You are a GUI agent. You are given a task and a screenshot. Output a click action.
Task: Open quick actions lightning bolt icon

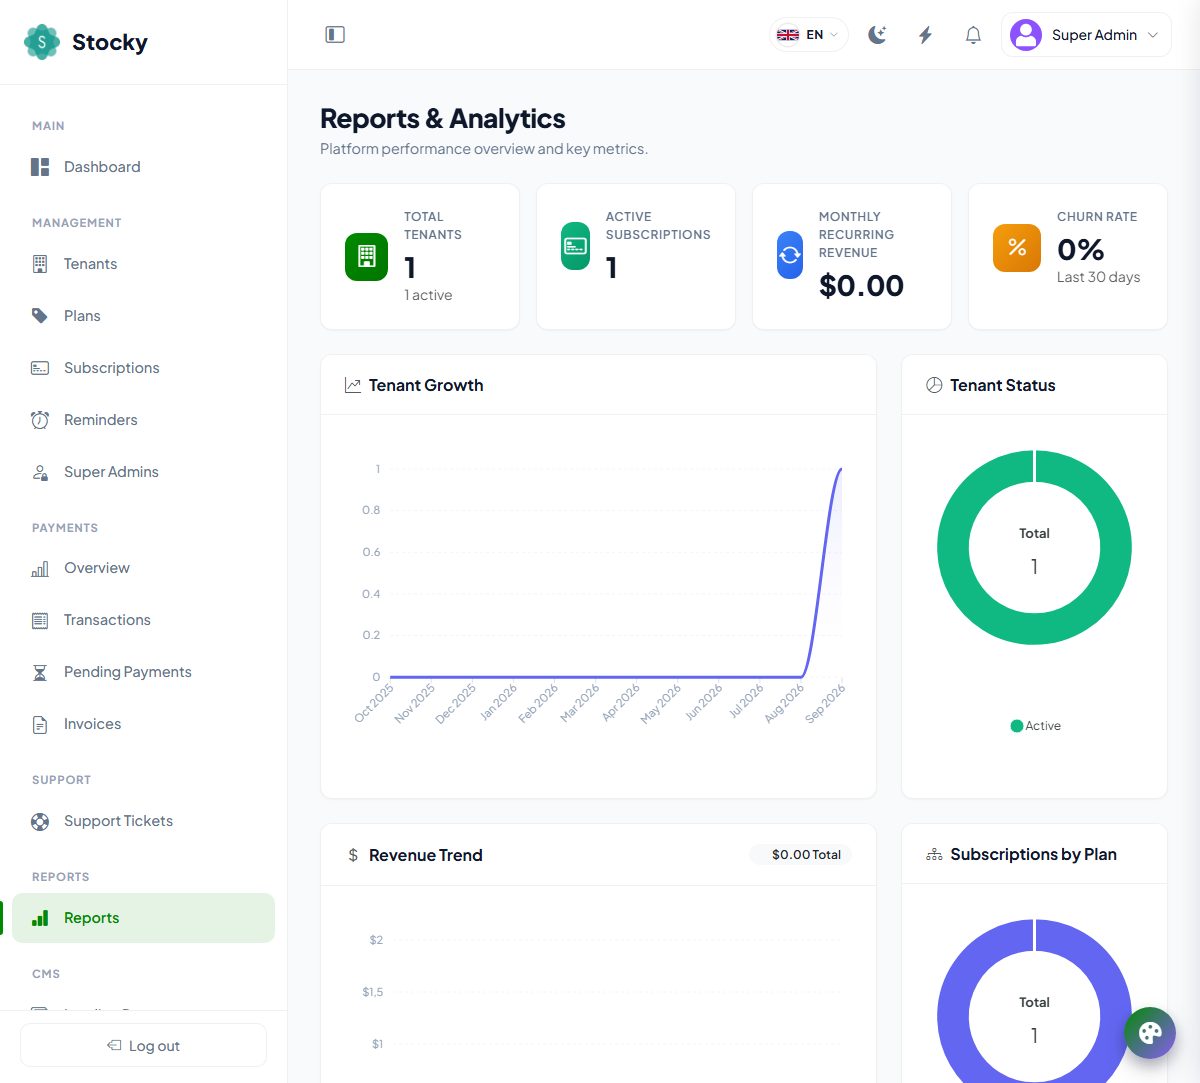pyautogui.click(x=925, y=35)
